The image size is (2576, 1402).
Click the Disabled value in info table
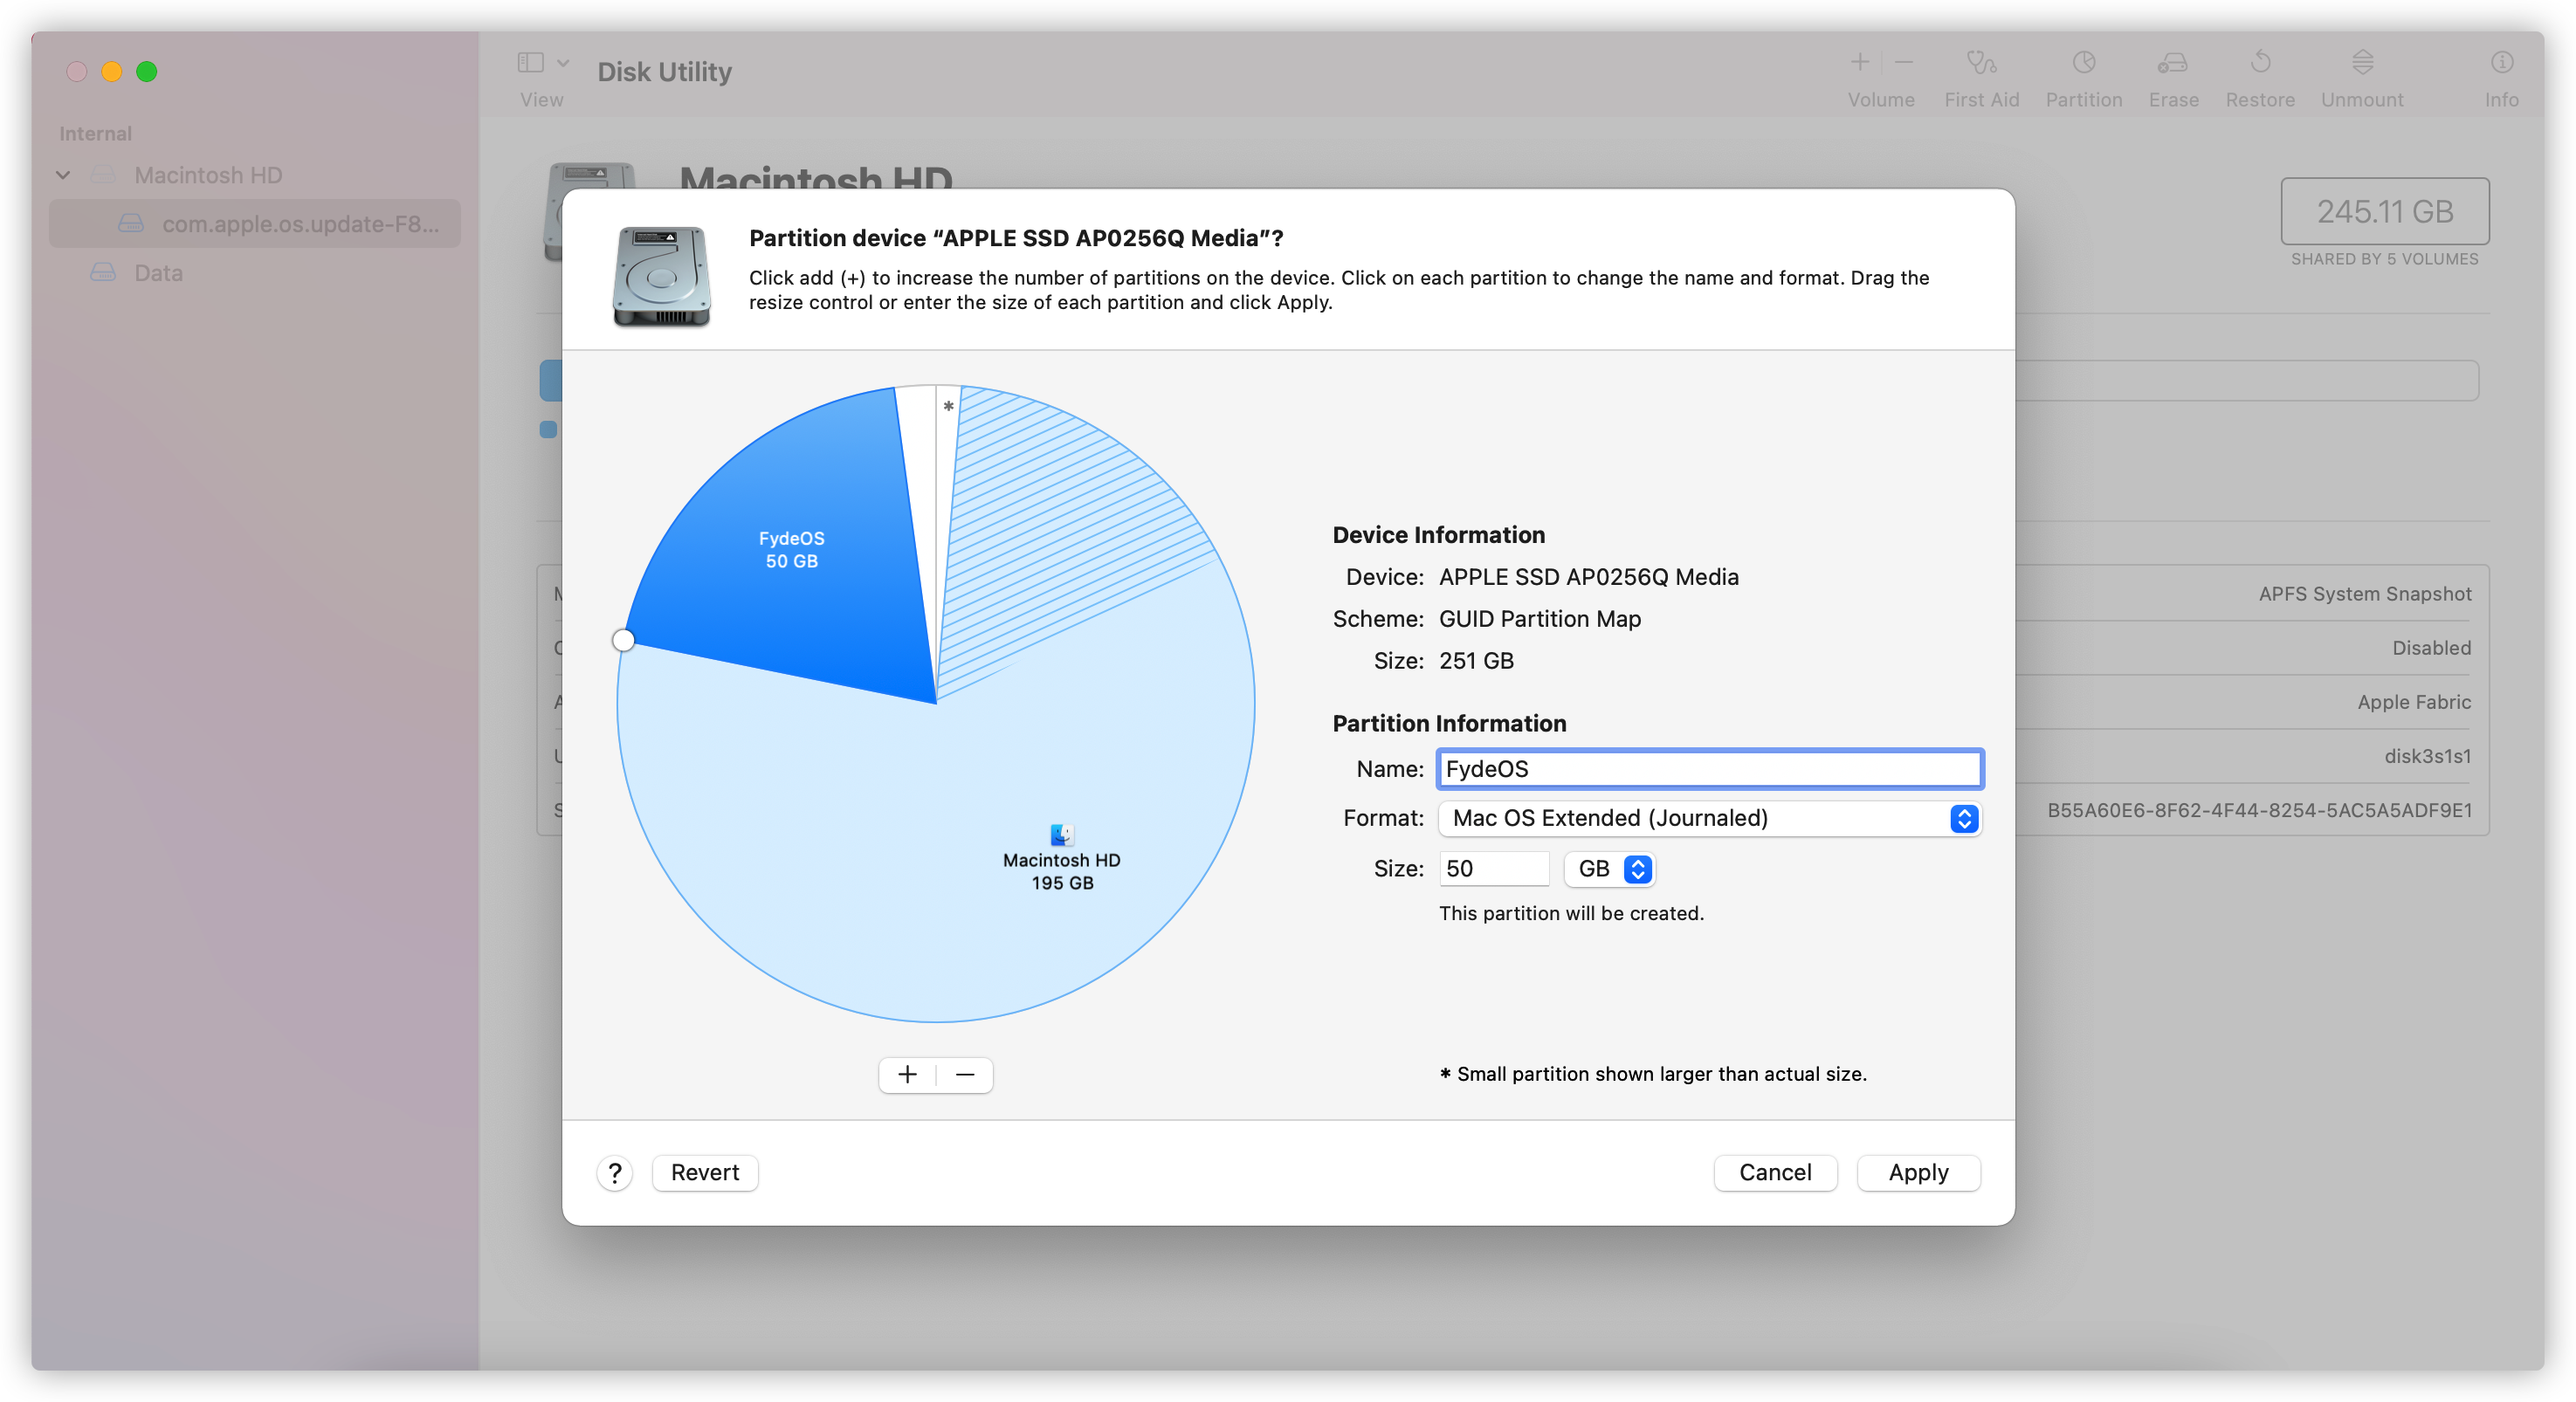click(2431, 647)
